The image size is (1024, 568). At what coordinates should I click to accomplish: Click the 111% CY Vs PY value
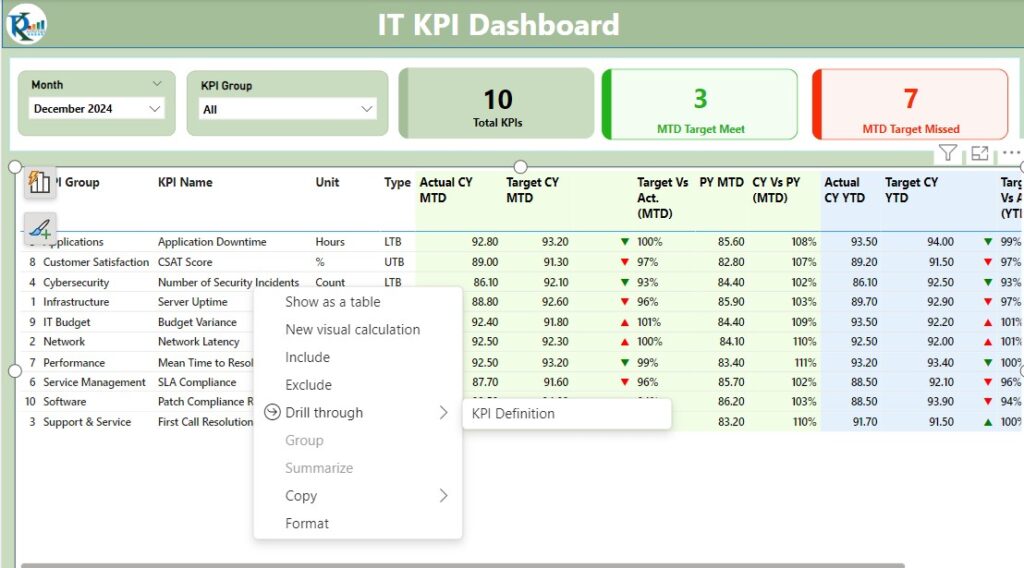(805, 362)
